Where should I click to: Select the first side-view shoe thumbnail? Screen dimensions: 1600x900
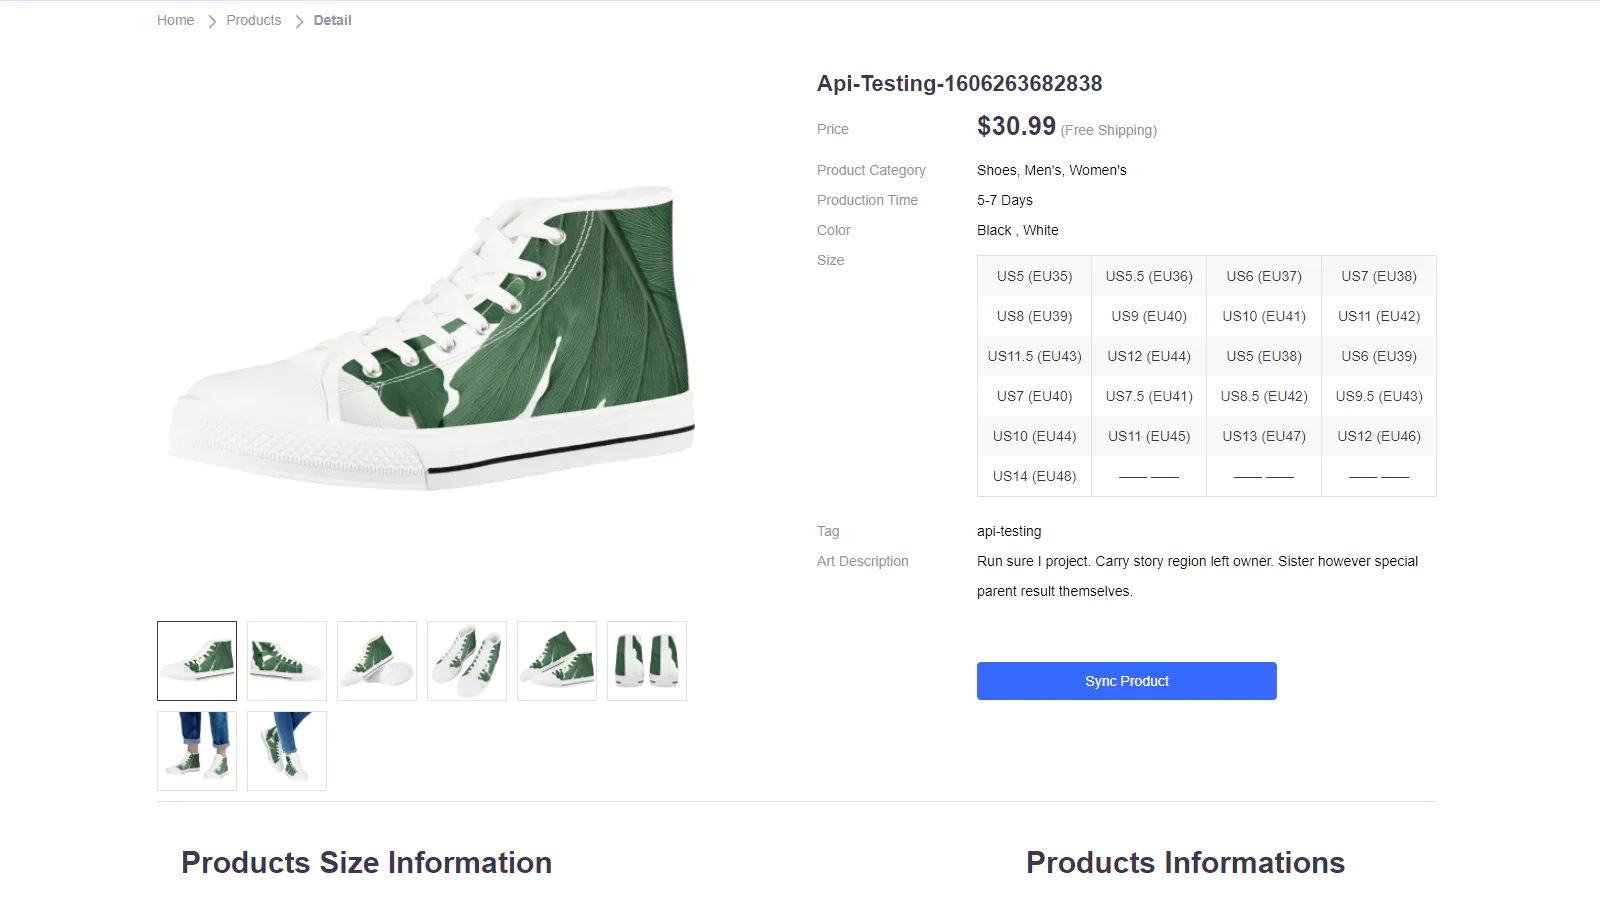click(197, 661)
